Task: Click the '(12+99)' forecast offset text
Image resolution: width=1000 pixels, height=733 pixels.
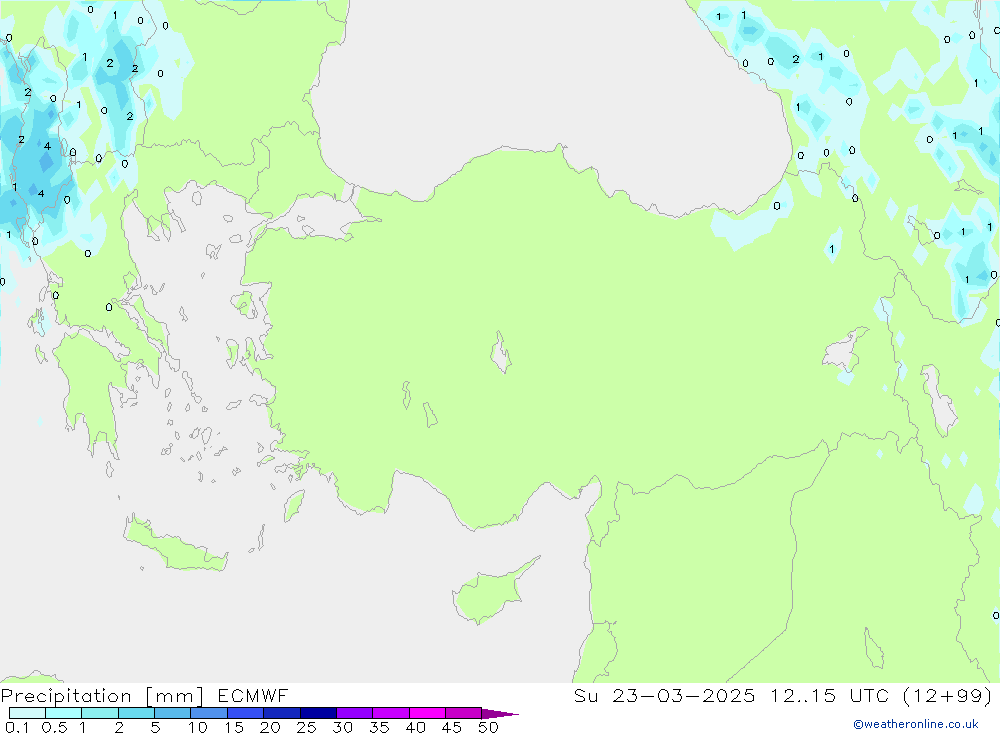Action: pos(948,695)
